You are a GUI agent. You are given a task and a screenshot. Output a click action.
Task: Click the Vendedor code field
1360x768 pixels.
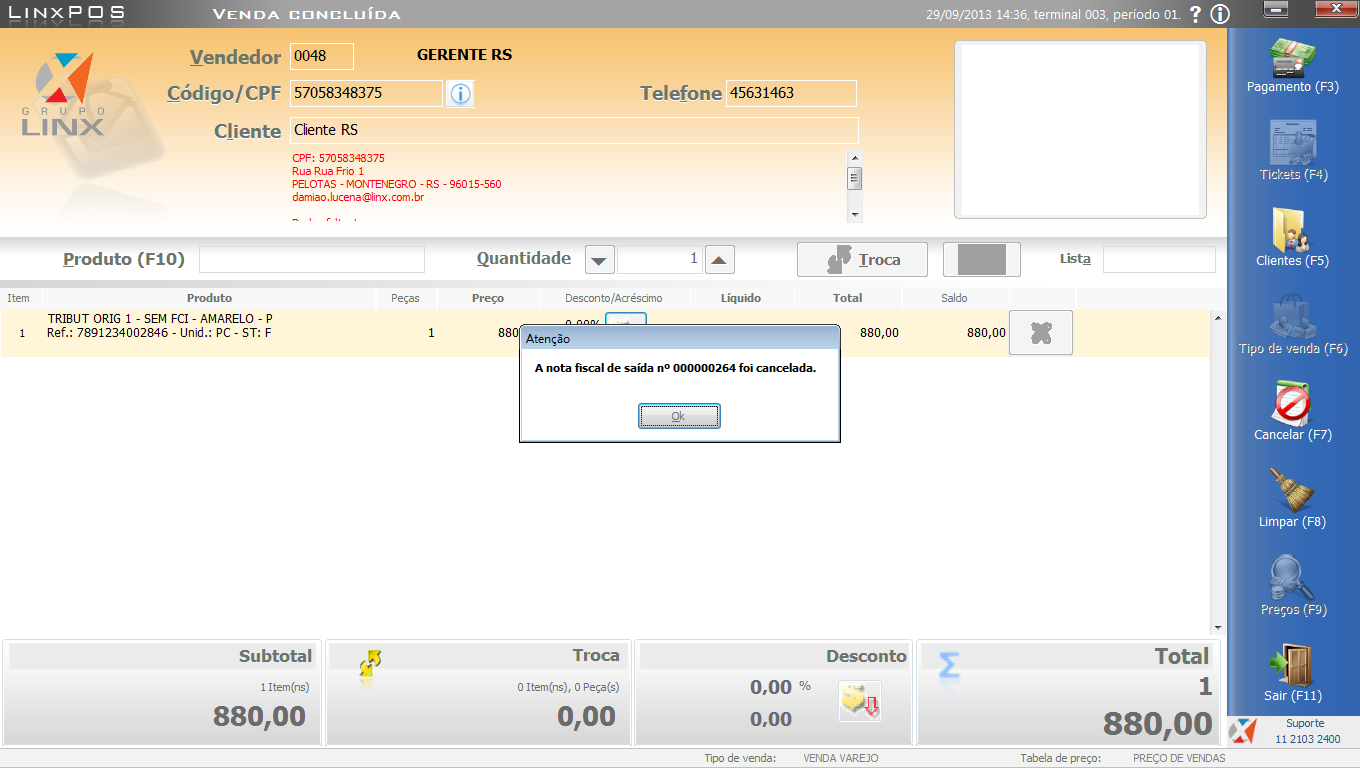[x=322, y=56]
